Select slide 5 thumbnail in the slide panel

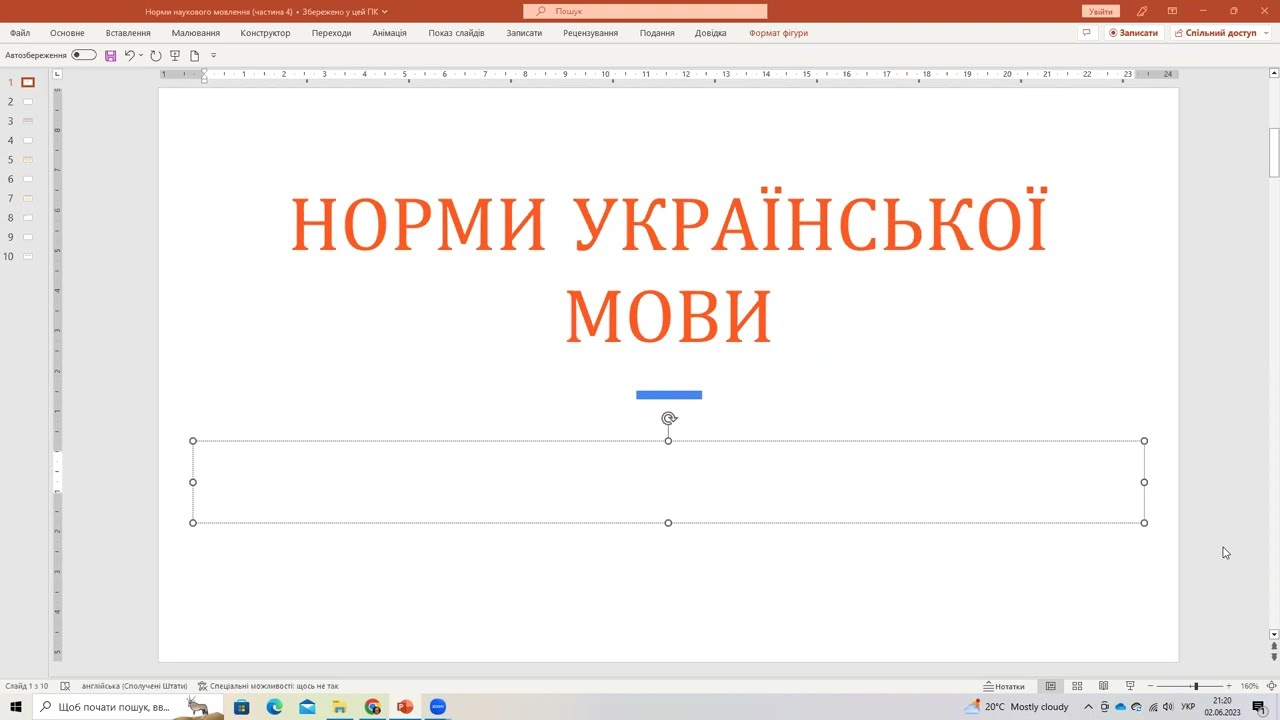[x=28, y=160]
